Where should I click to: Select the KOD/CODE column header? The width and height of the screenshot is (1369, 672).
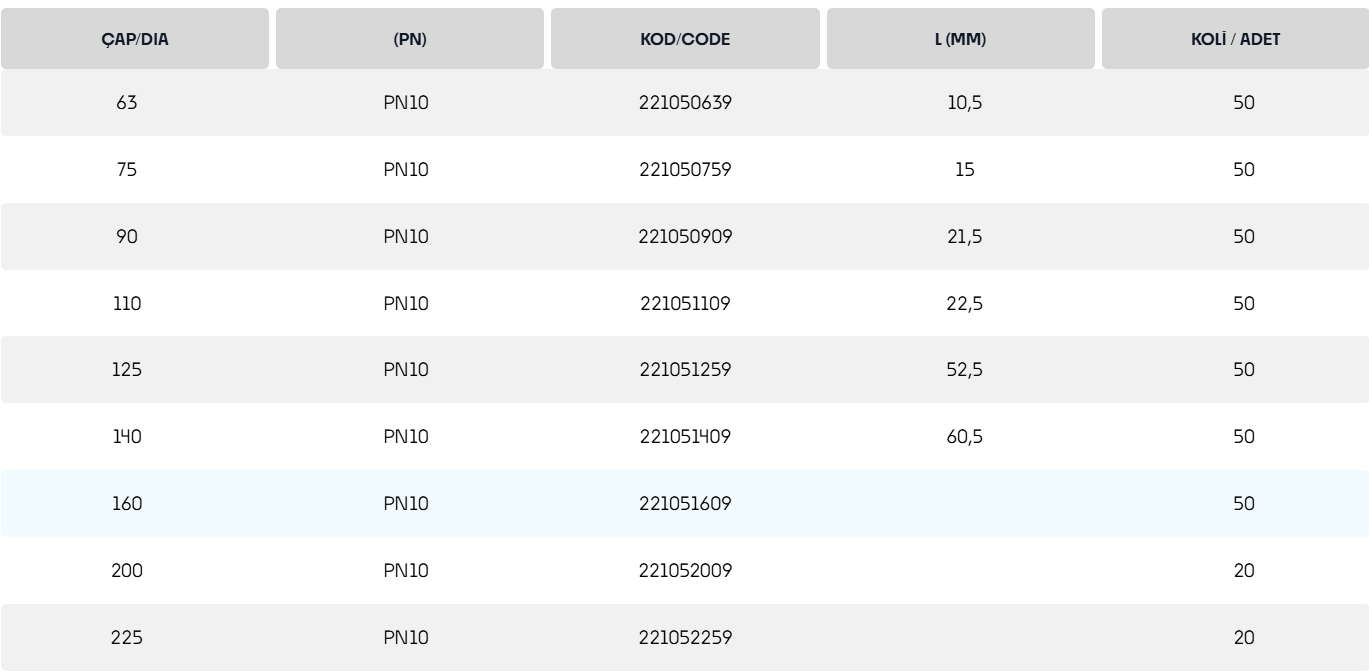pyautogui.click(x=685, y=39)
